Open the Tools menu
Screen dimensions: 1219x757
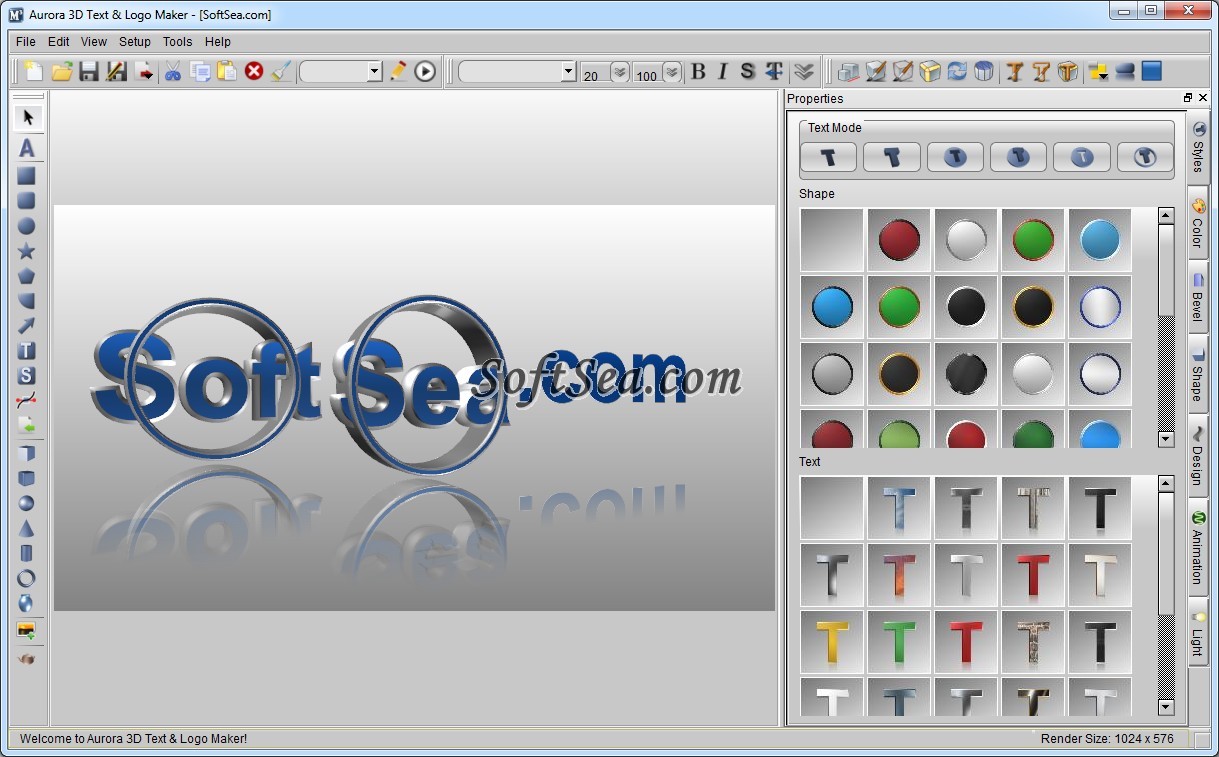tap(178, 42)
